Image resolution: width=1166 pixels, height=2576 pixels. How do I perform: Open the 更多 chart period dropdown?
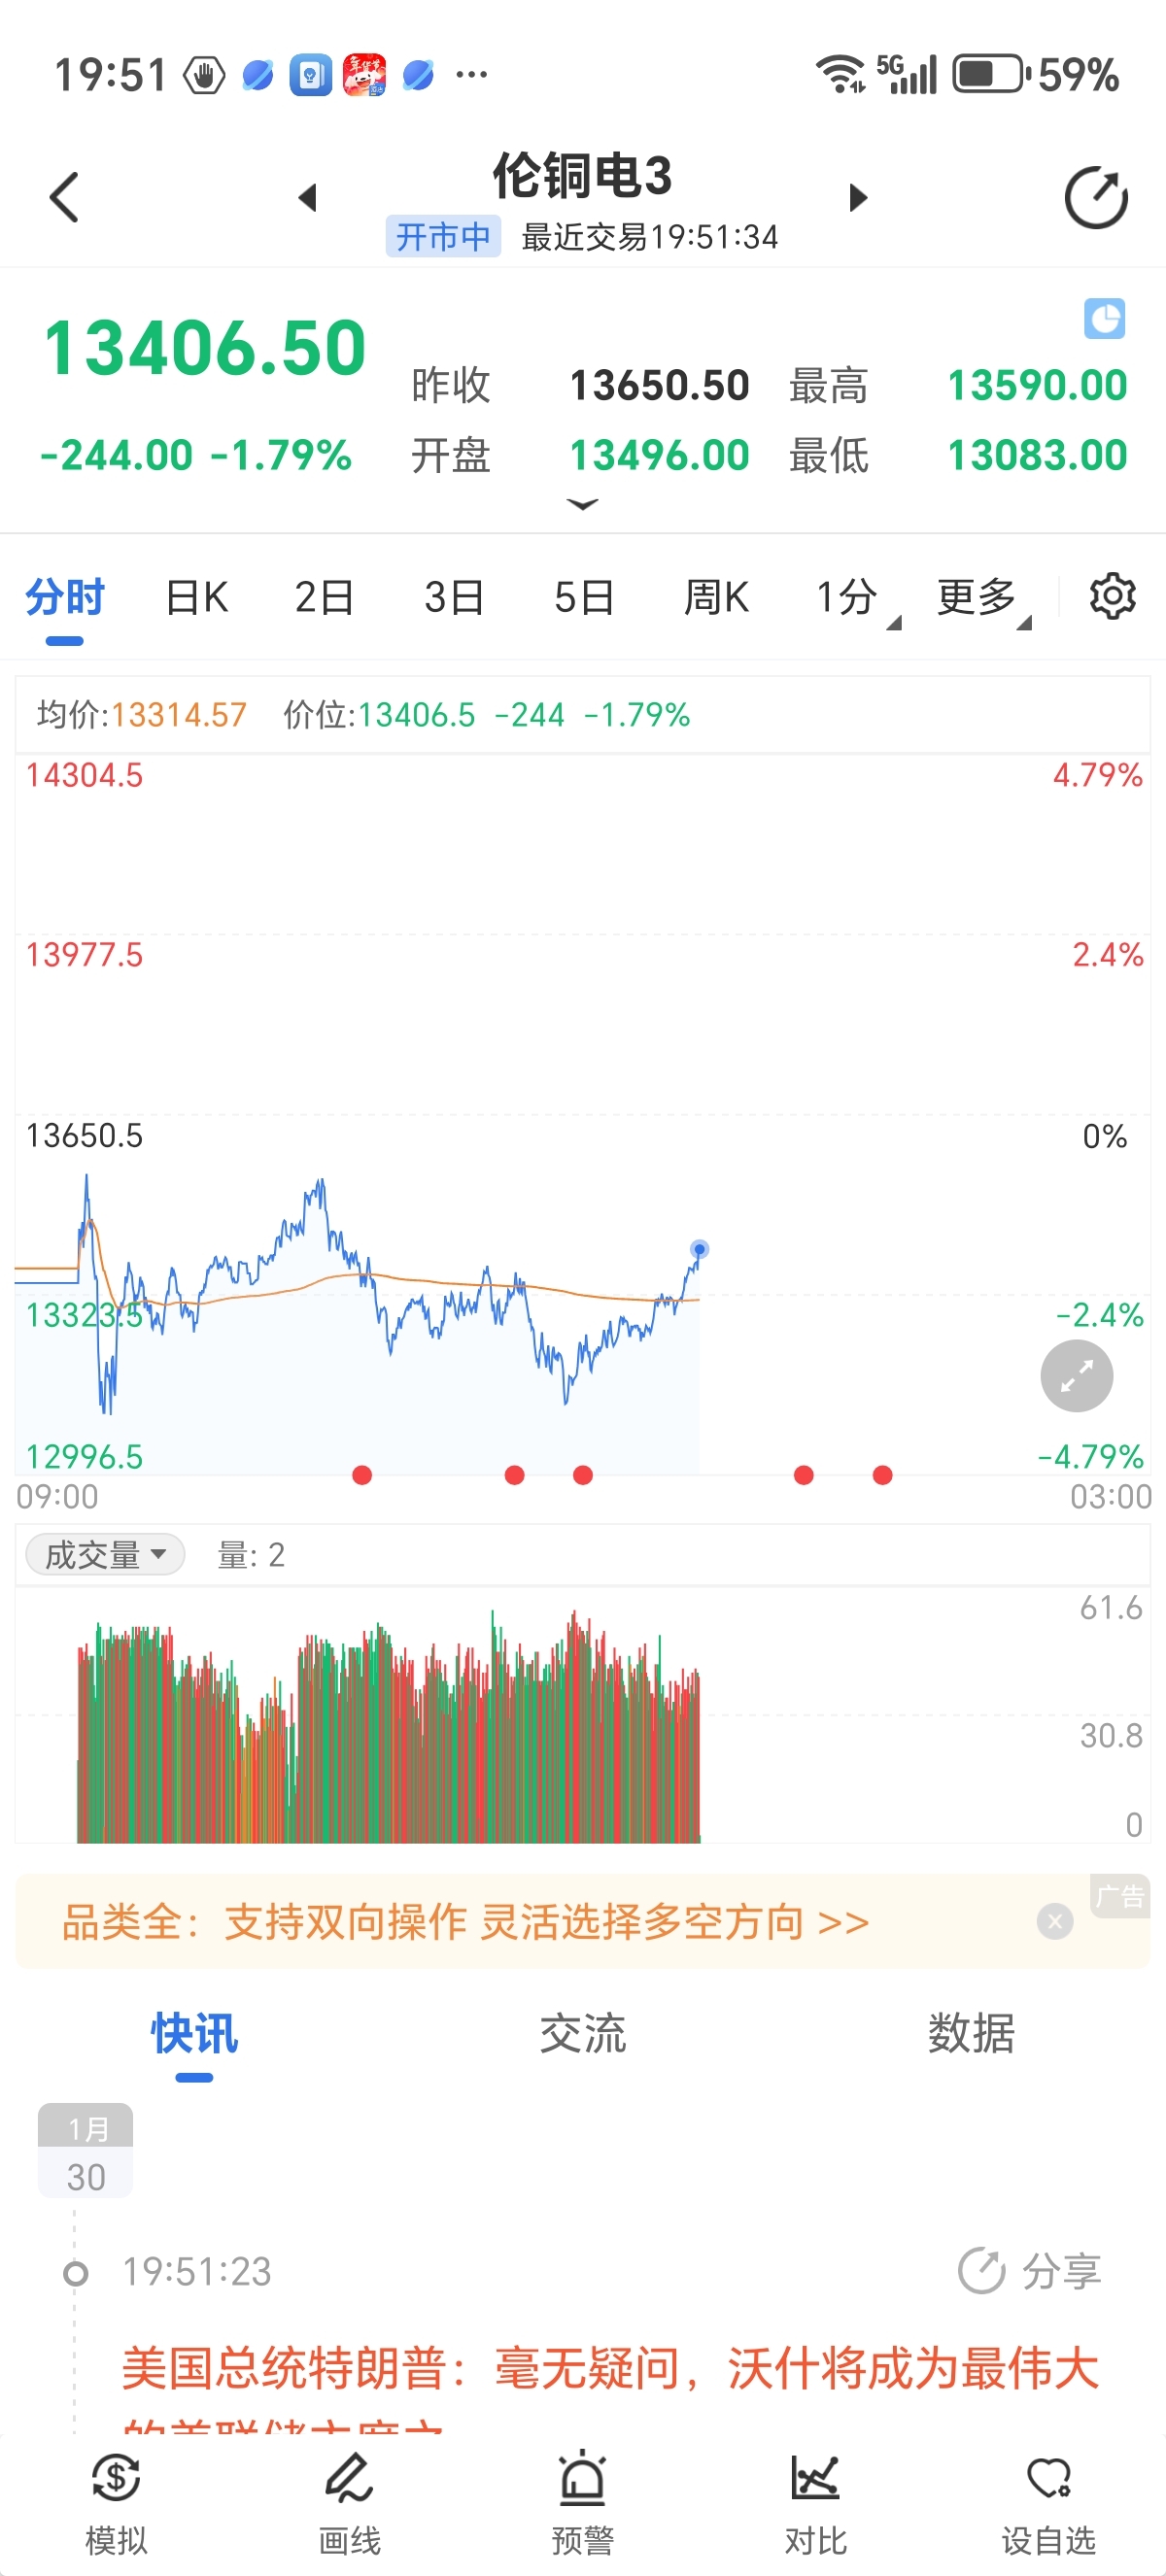tap(981, 598)
